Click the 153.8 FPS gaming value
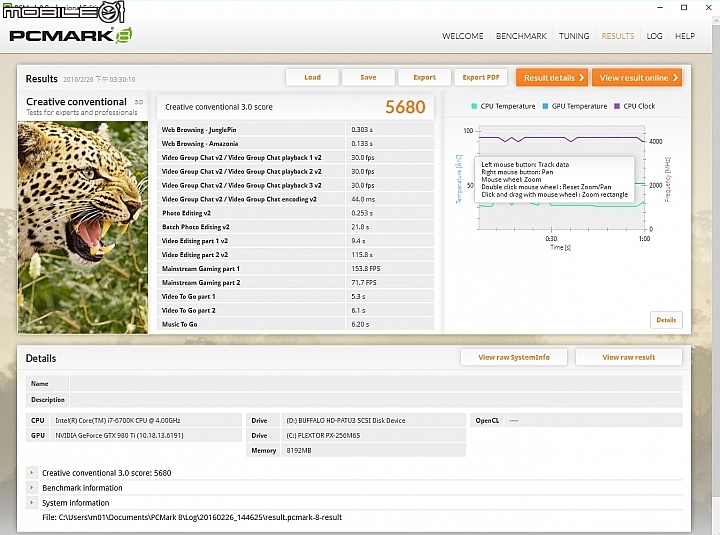 point(366,269)
